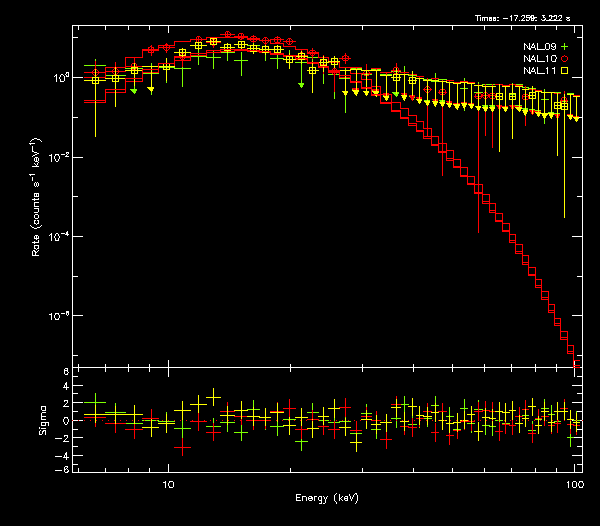Click the green plus marker for NAI_09
The image size is (600, 526).
tap(565, 47)
